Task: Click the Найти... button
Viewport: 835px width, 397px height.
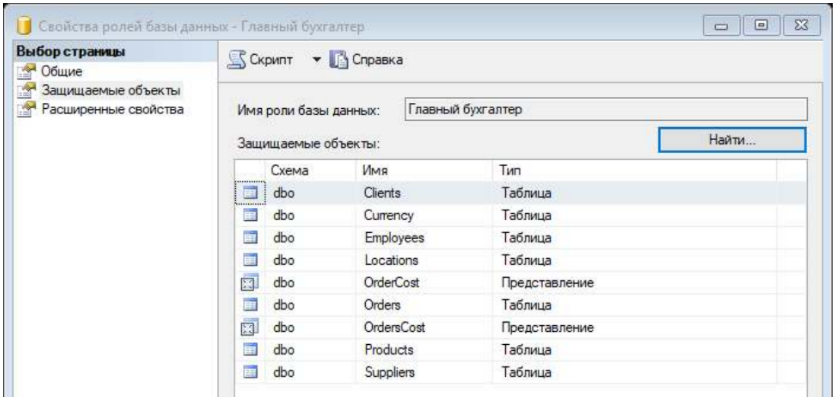Action: 732,140
